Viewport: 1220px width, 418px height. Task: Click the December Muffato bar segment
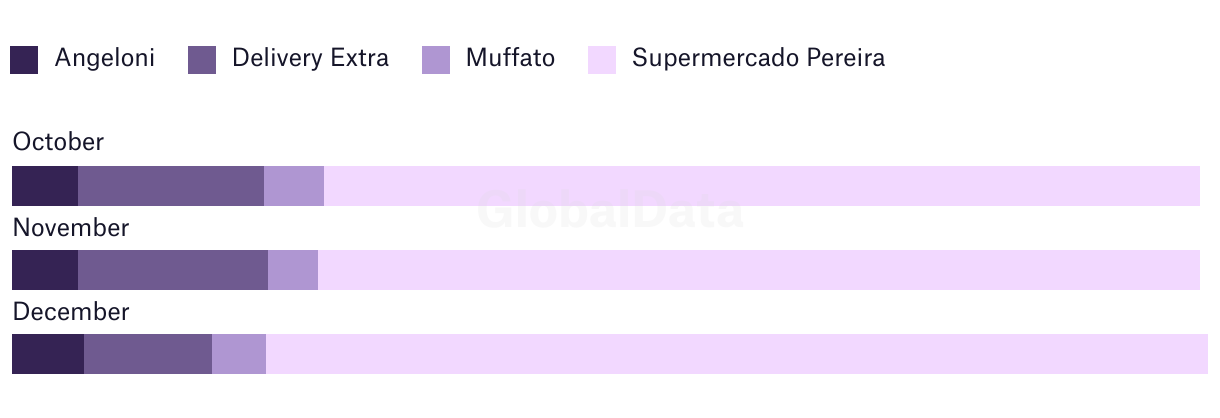tap(239, 354)
